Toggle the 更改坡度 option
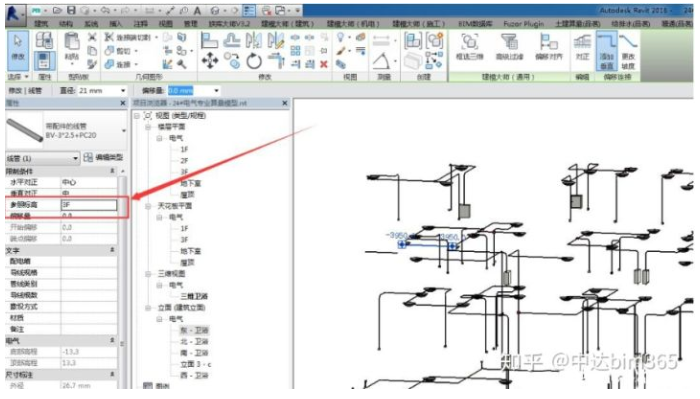This screenshot has width=700, height=399. [628, 51]
